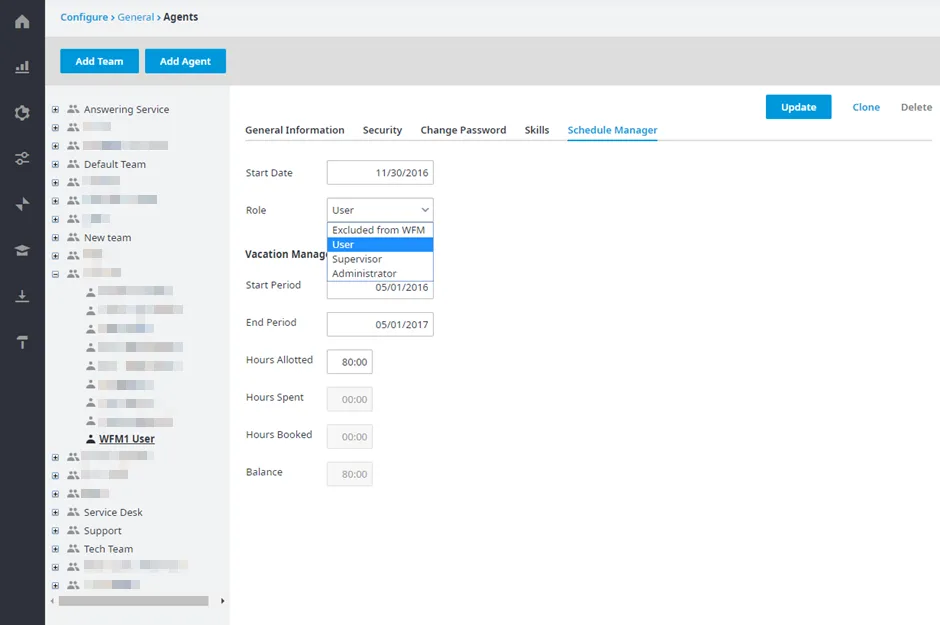
Task: Click the Start Period field 05/01/2016
Action: pos(380,289)
